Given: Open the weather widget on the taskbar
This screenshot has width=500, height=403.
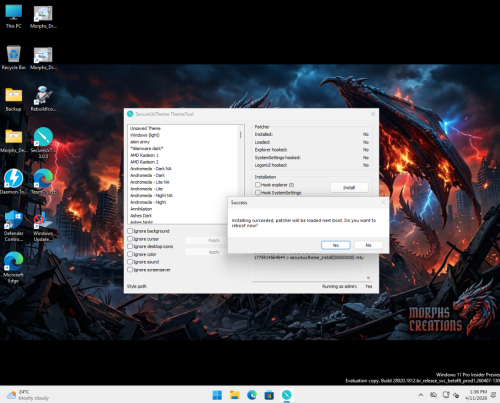Looking at the screenshot, I should tap(28, 395).
